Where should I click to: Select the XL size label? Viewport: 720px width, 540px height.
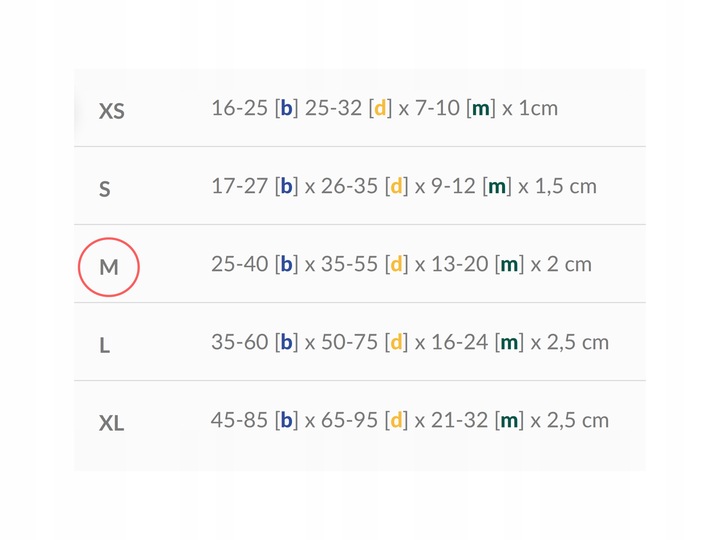tap(112, 423)
